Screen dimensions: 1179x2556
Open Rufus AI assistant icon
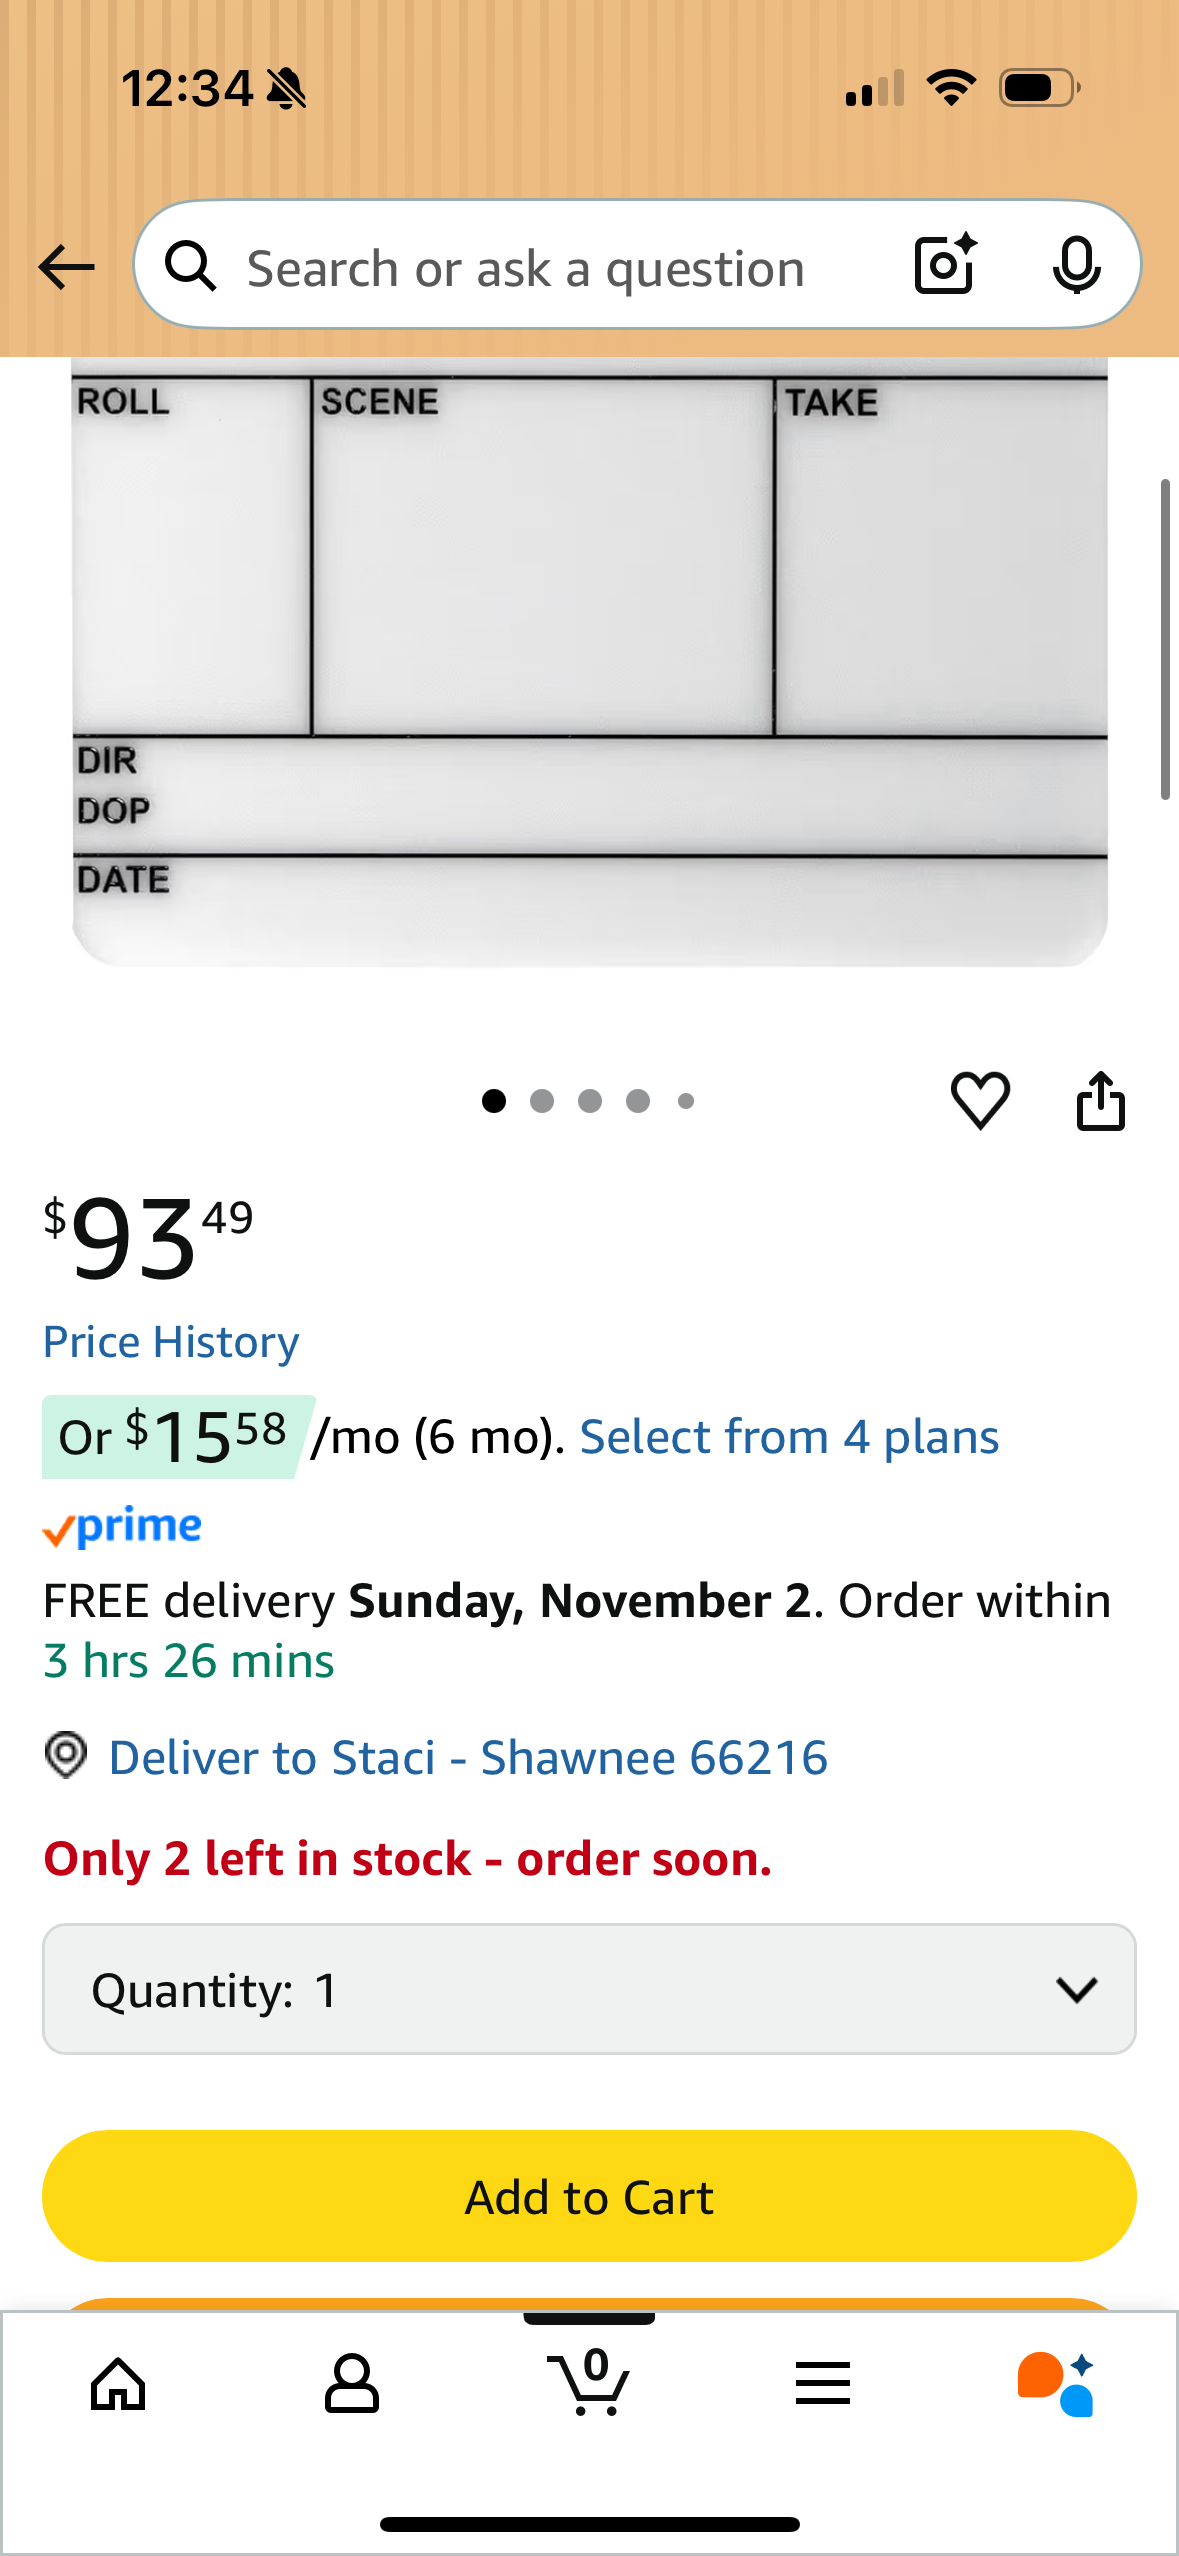pos(1056,2384)
